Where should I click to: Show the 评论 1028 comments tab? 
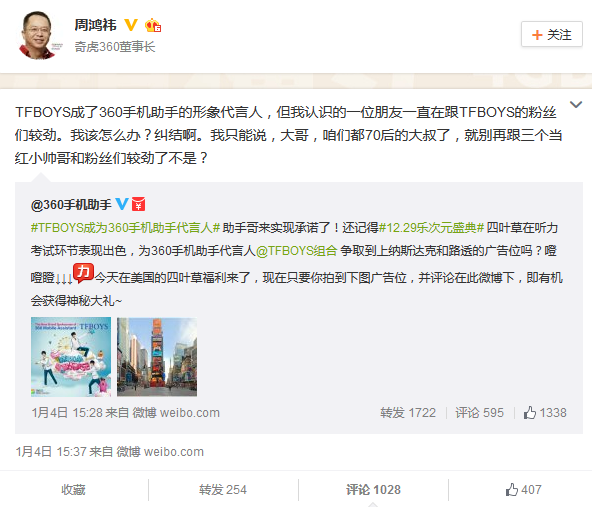tap(373, 490)
